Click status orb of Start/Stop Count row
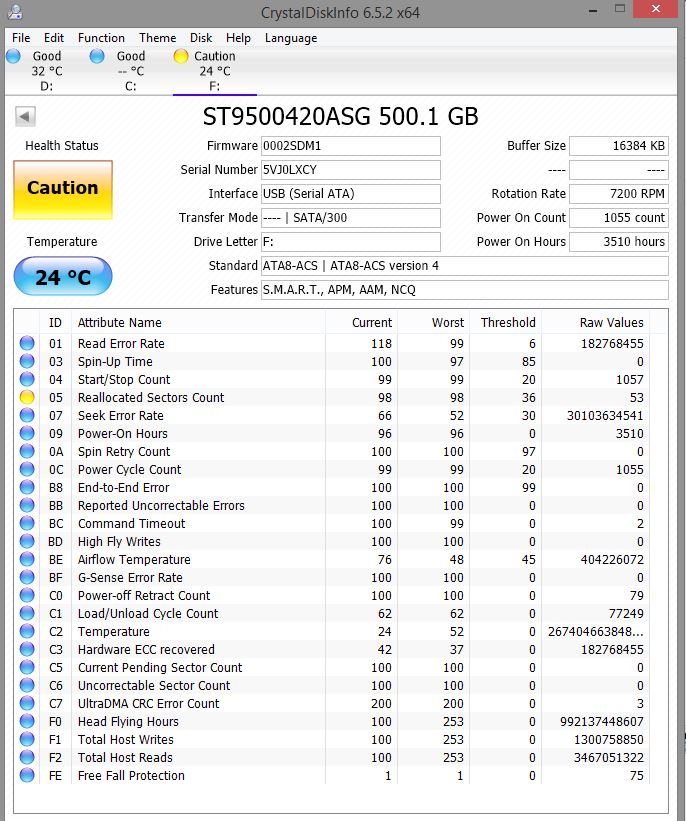This screenshot has height=821, width=686. (27, 379)
